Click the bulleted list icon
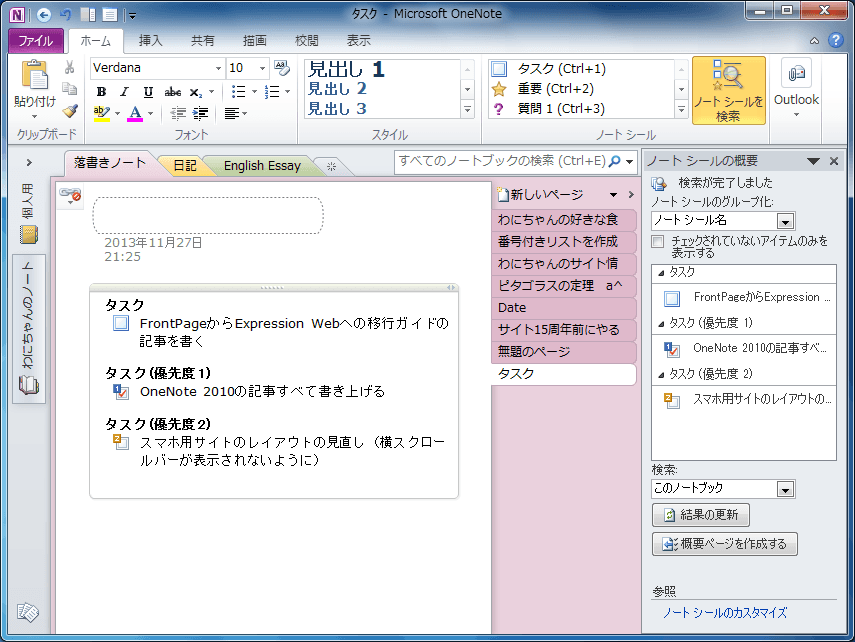The width and height of the screenshot is (855, 642). tap(238, 92)
